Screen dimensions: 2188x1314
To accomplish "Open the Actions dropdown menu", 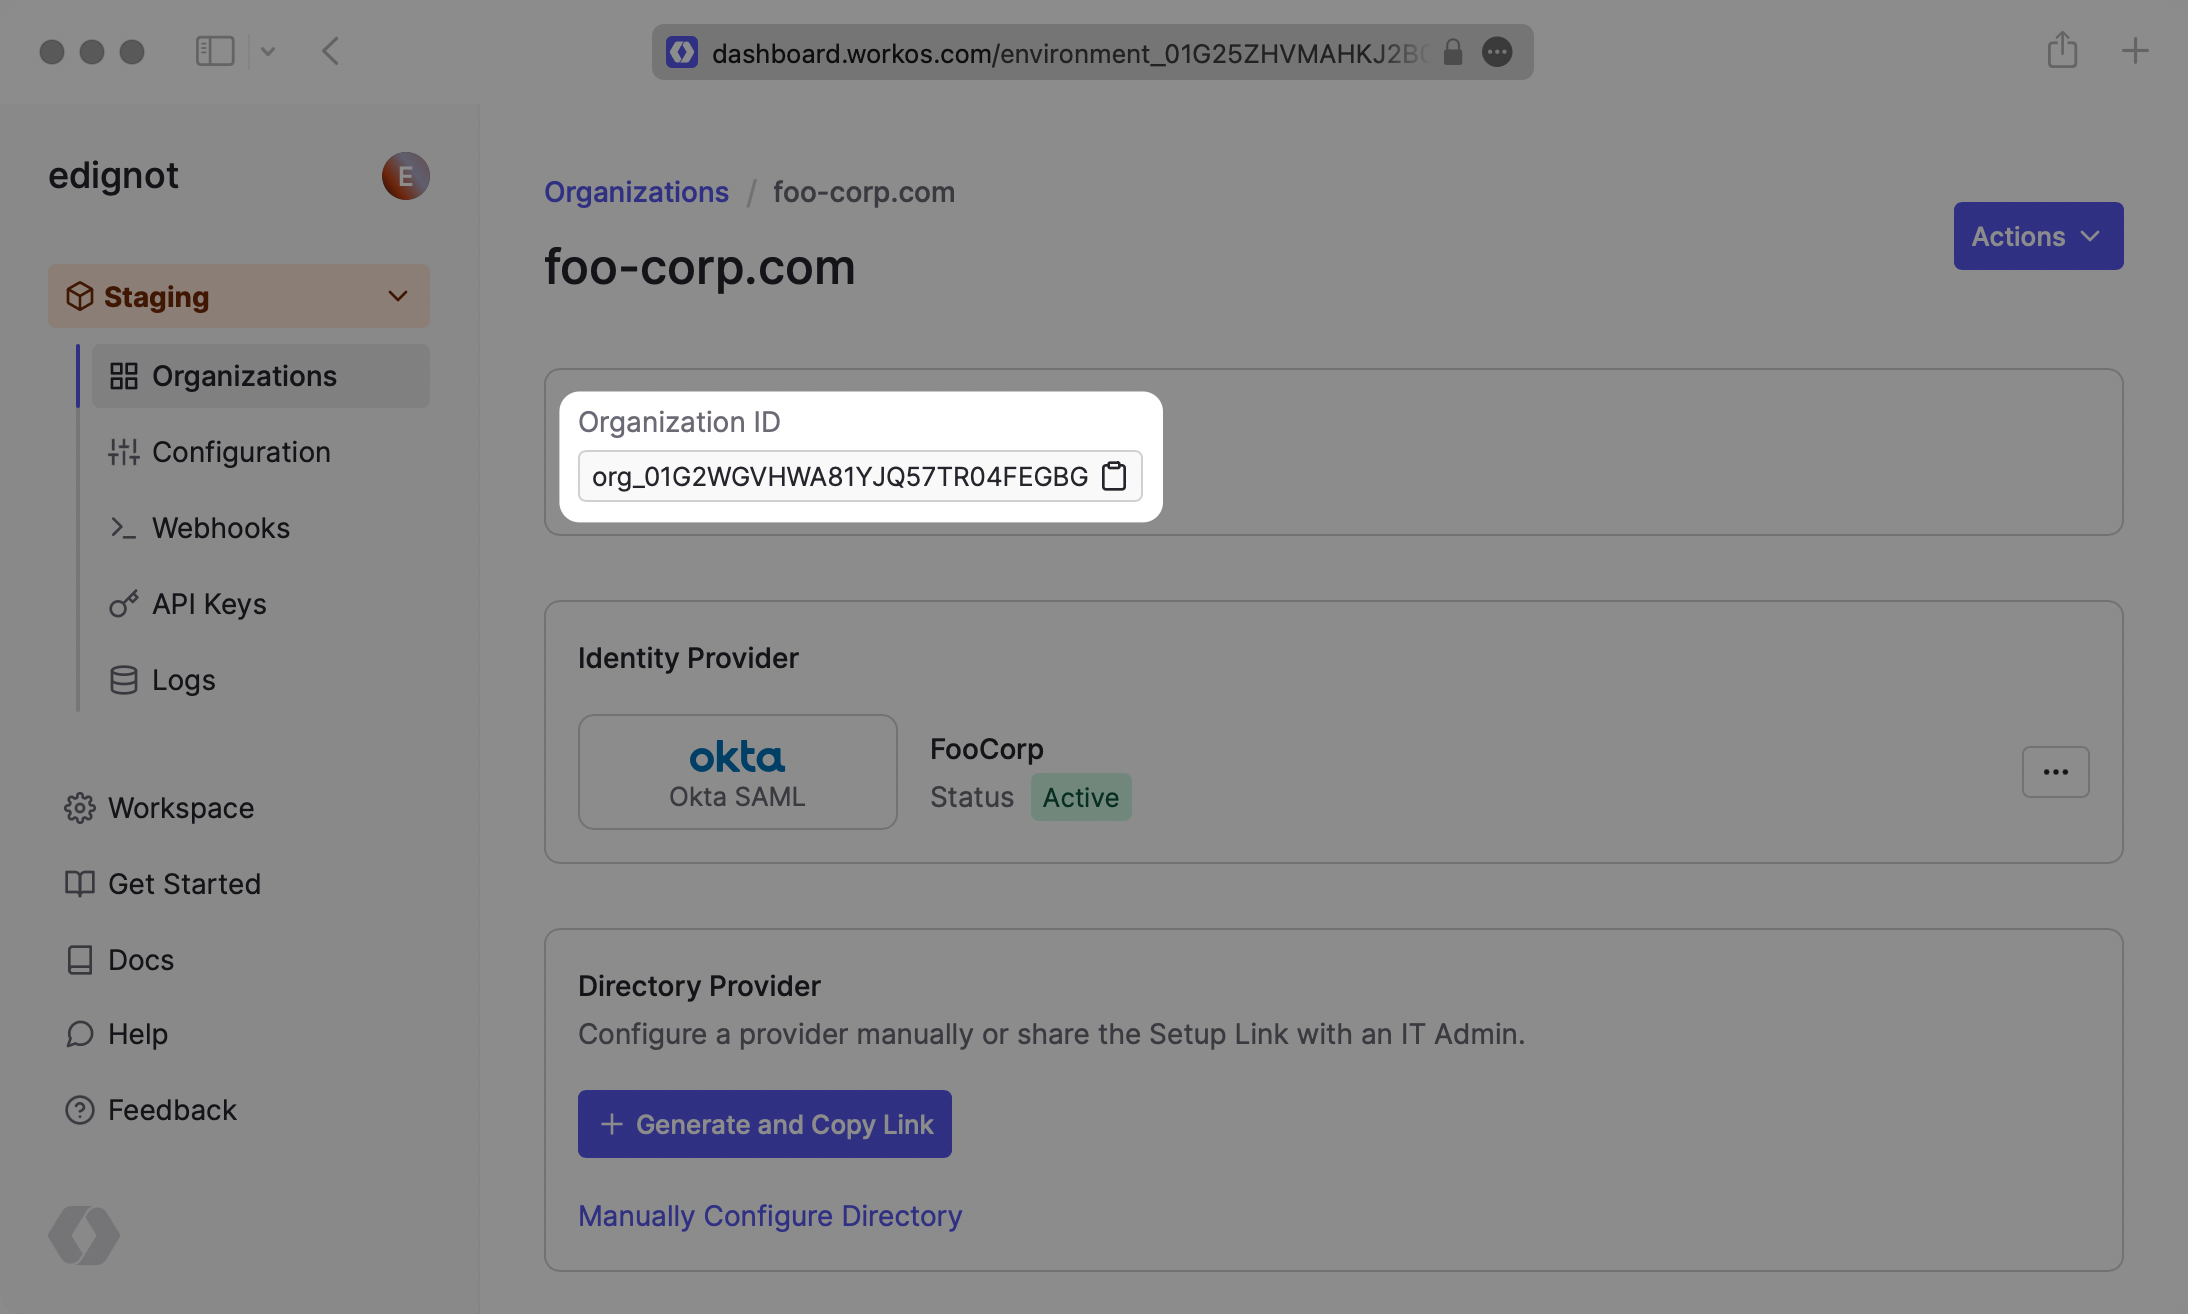I will pos(2038,236).
